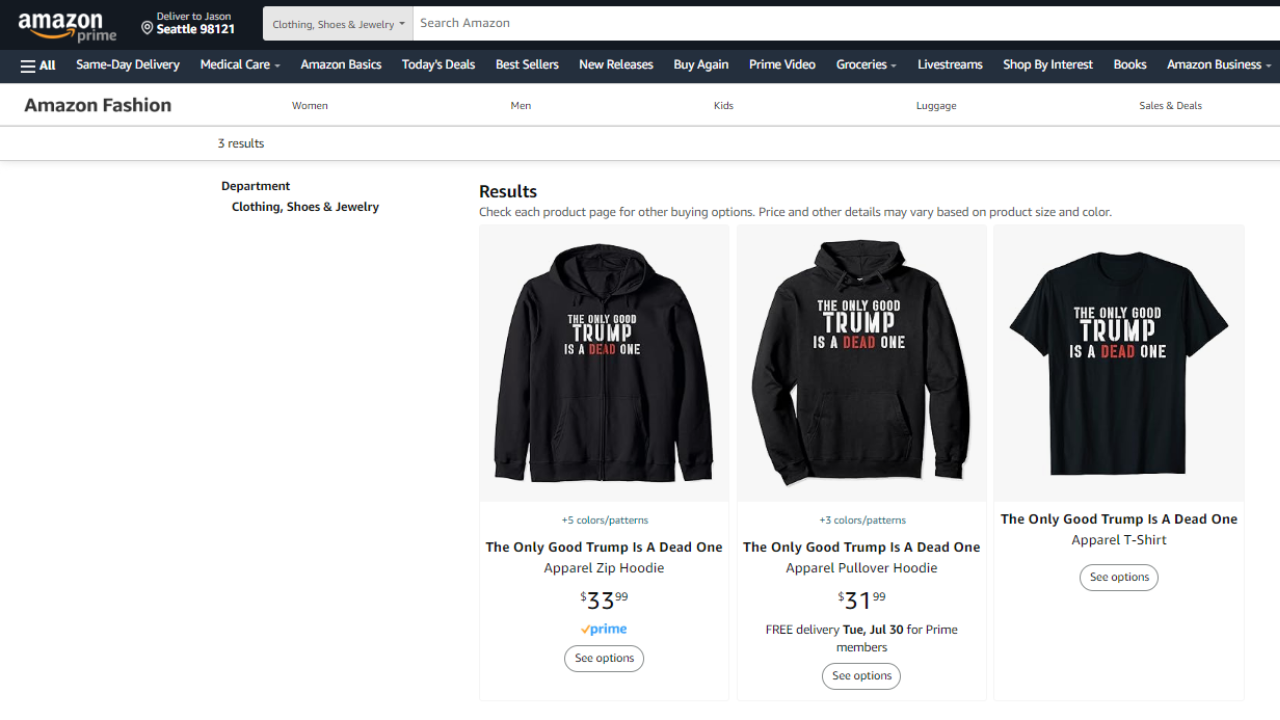The height and width of the screenshot is (720, 1280).
Task: Click the Prime badge under Zip Hoodie
Action: coord(604,629)
